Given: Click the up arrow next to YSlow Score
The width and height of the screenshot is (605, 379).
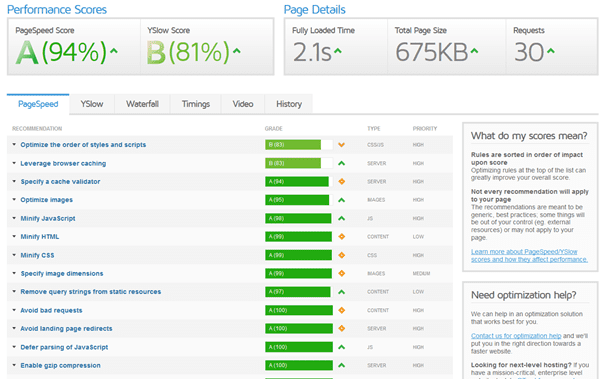Looking at the screenshot, I should (x=237, y=51).
